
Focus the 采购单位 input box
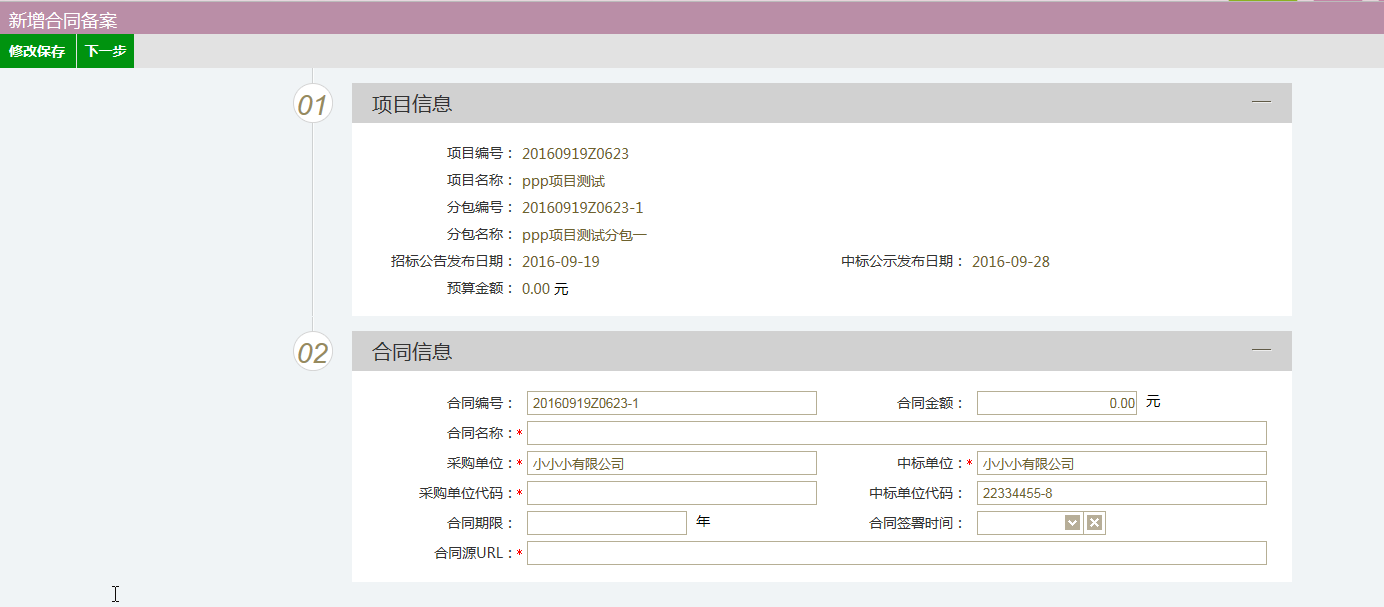coord(671,463)
